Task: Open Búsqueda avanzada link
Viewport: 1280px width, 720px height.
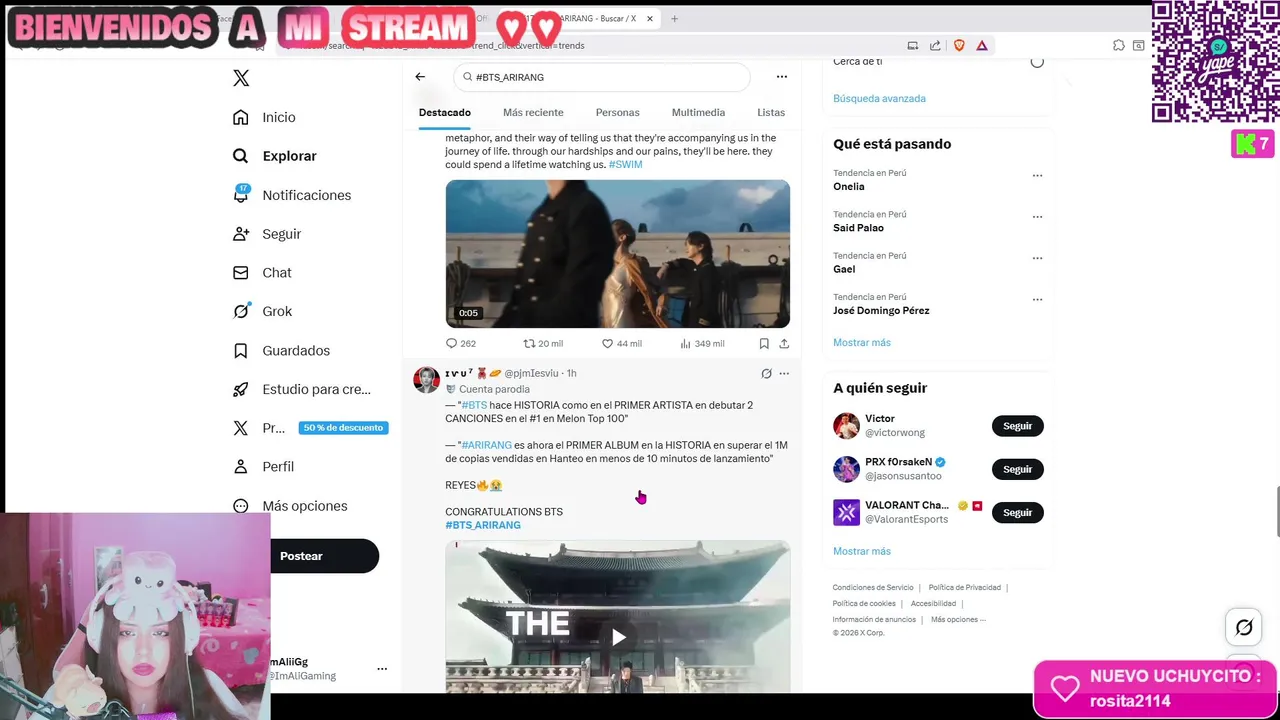Action: point(879,98)
